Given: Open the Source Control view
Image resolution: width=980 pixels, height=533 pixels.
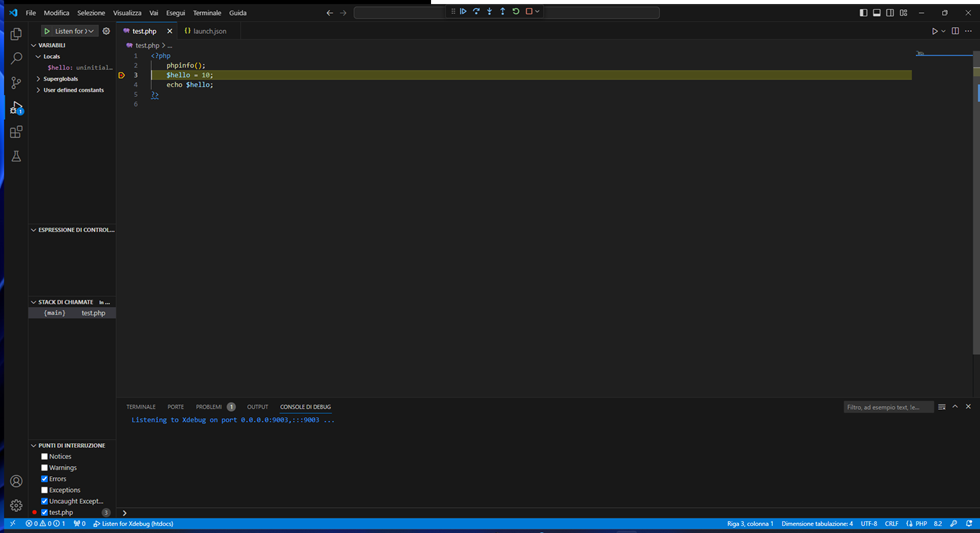Looking at the screenshot, I should point(16,82).
